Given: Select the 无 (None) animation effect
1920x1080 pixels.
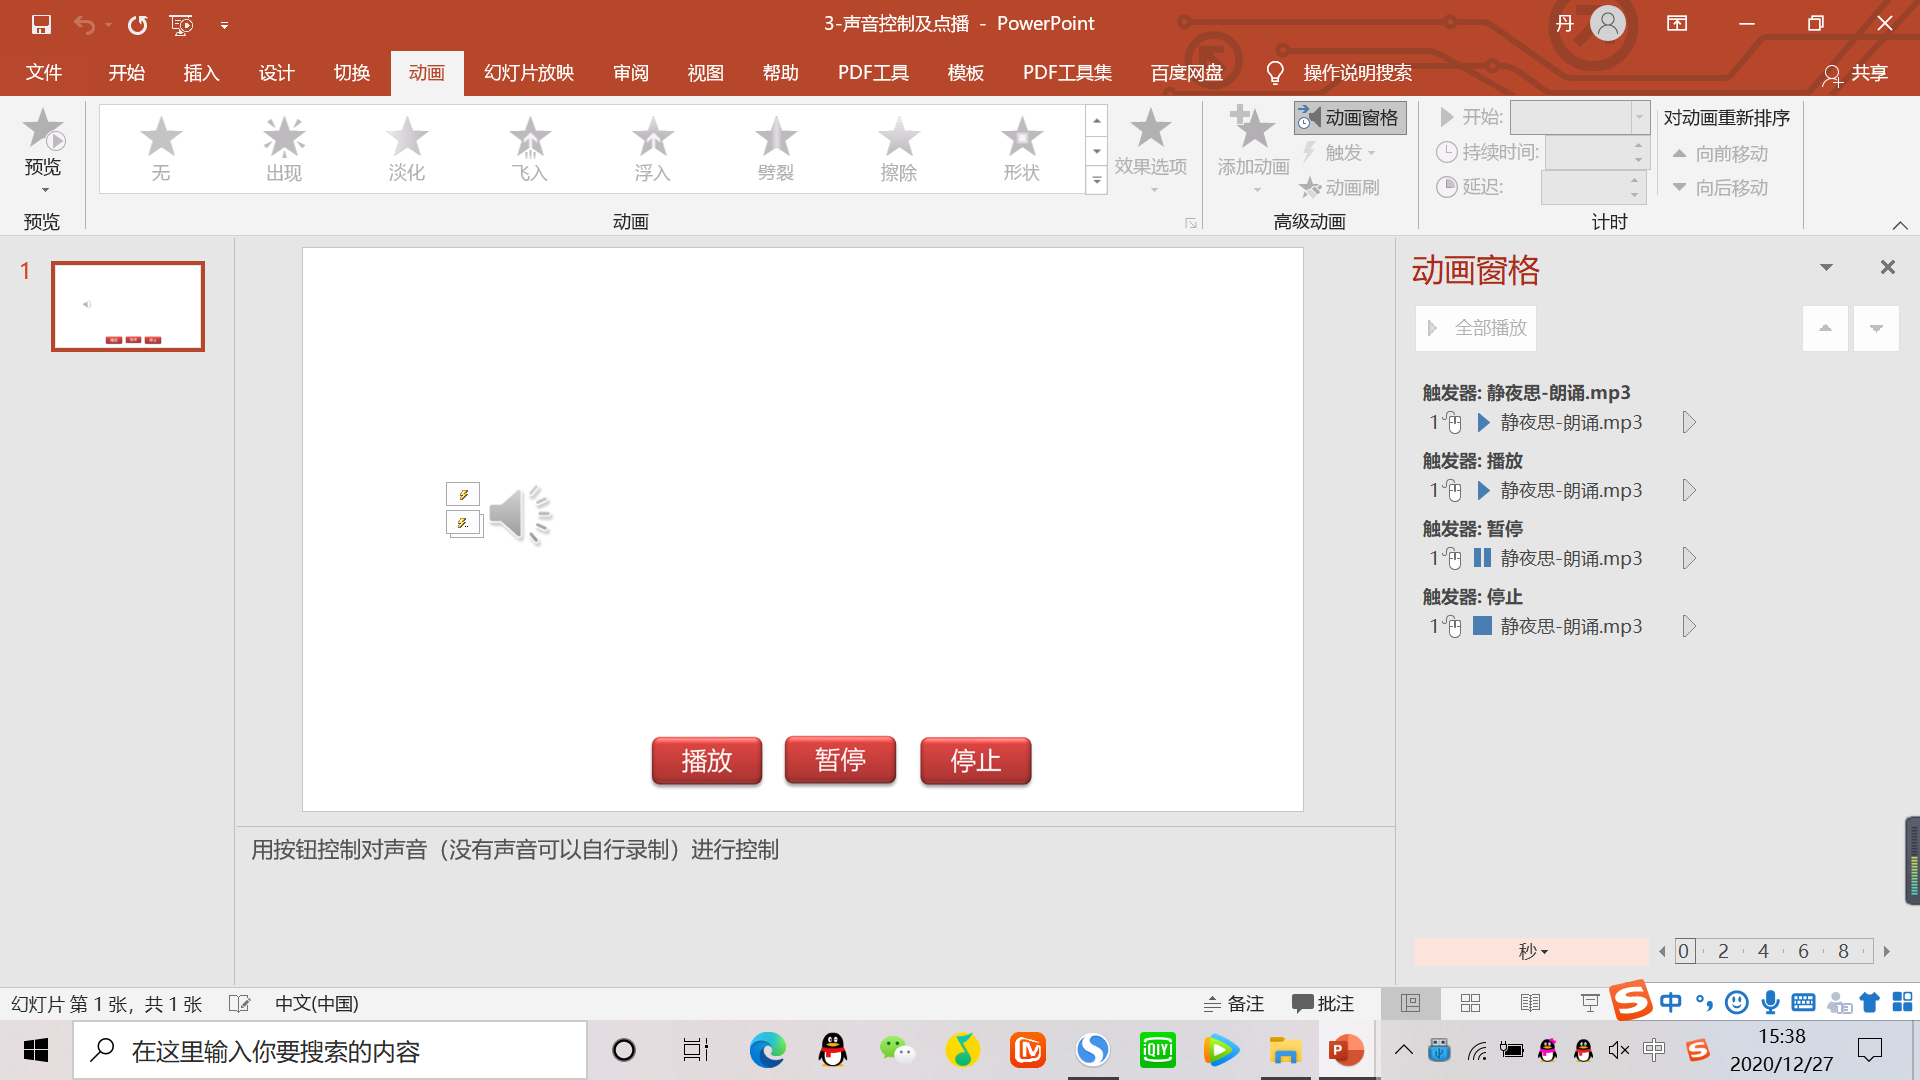Looking at the screenshot, I should click(161, 149).
